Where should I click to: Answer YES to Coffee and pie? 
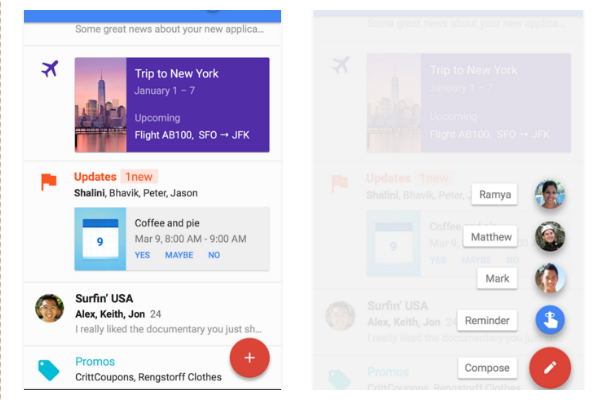142,255
